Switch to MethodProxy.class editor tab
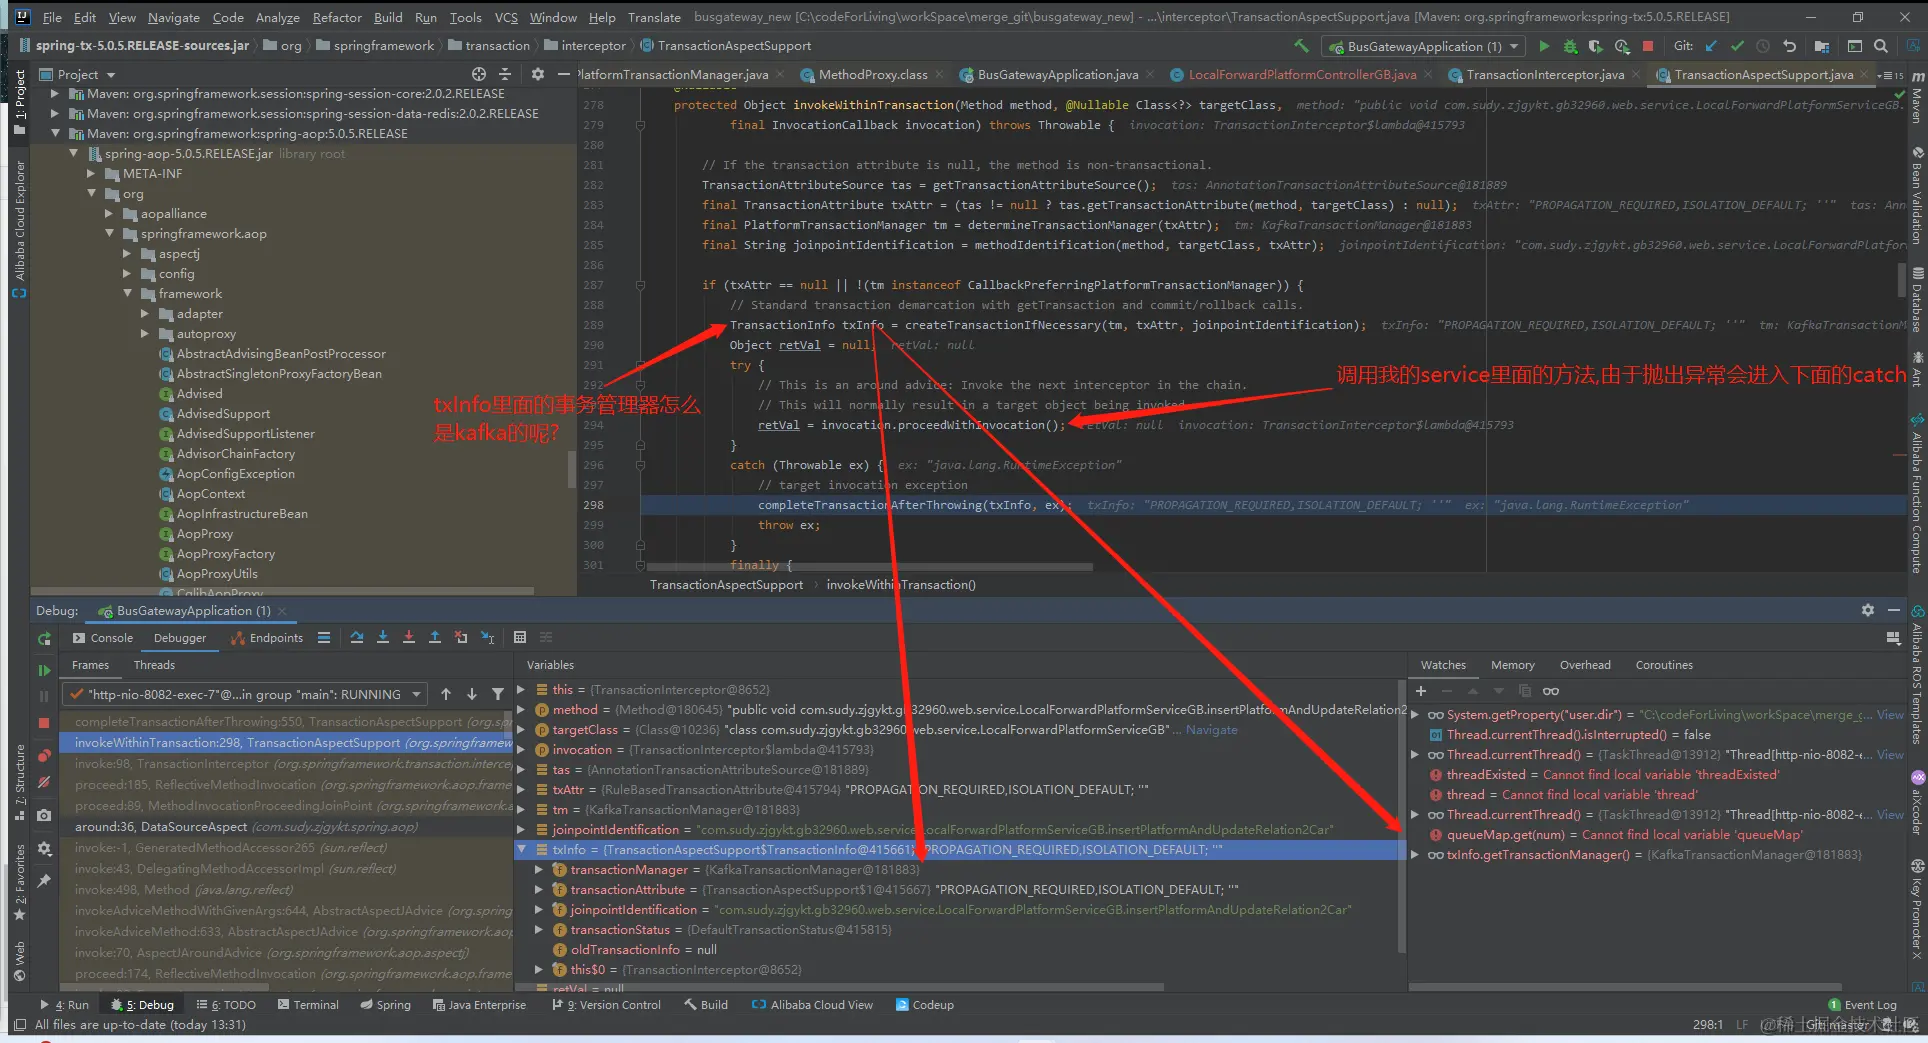 pyautogui.click(x=873, y=75)
